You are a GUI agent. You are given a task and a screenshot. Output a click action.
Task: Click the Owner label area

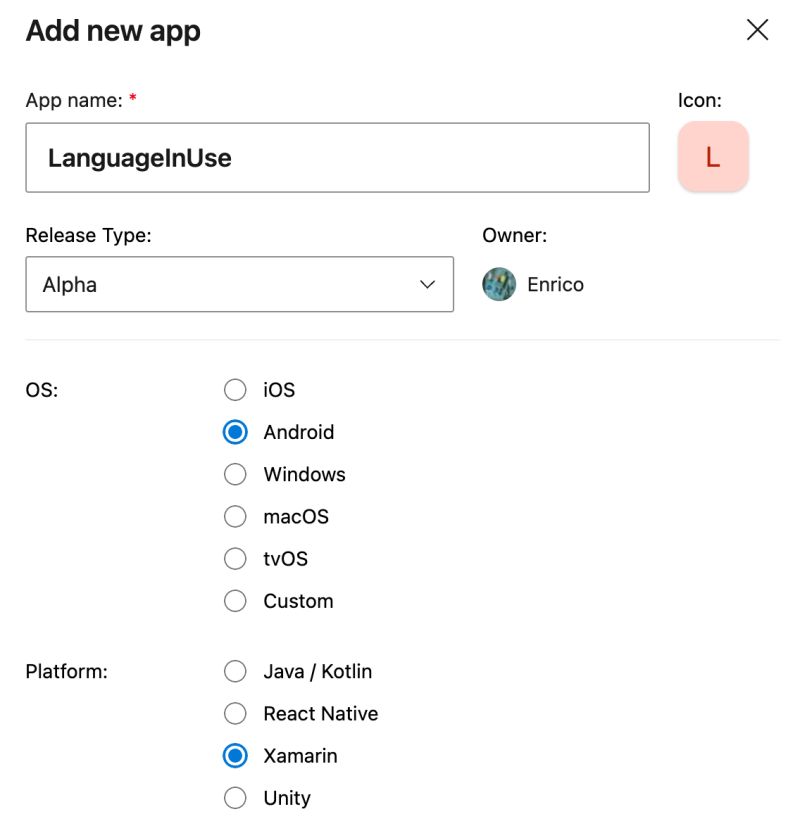click(511, 236)
